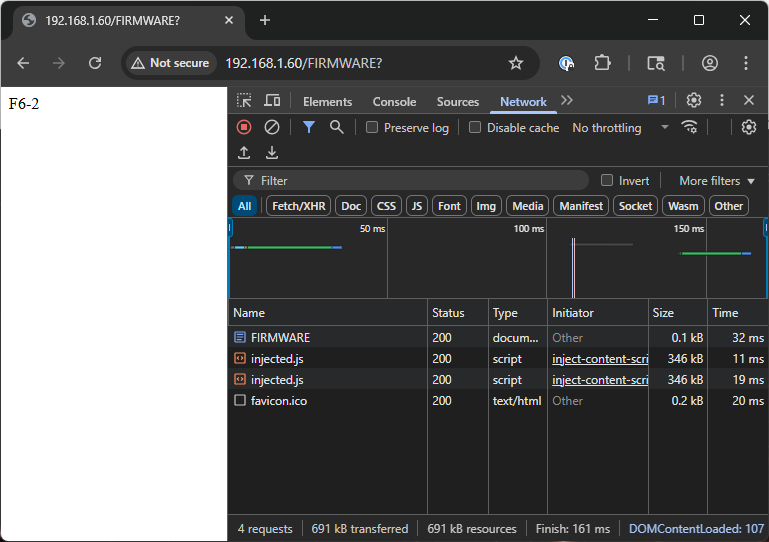Image resolution: width=769 pixels, height=542 pixels.
Task: Import a HAR file with upload icon
Action: click(x=244, y=153)
